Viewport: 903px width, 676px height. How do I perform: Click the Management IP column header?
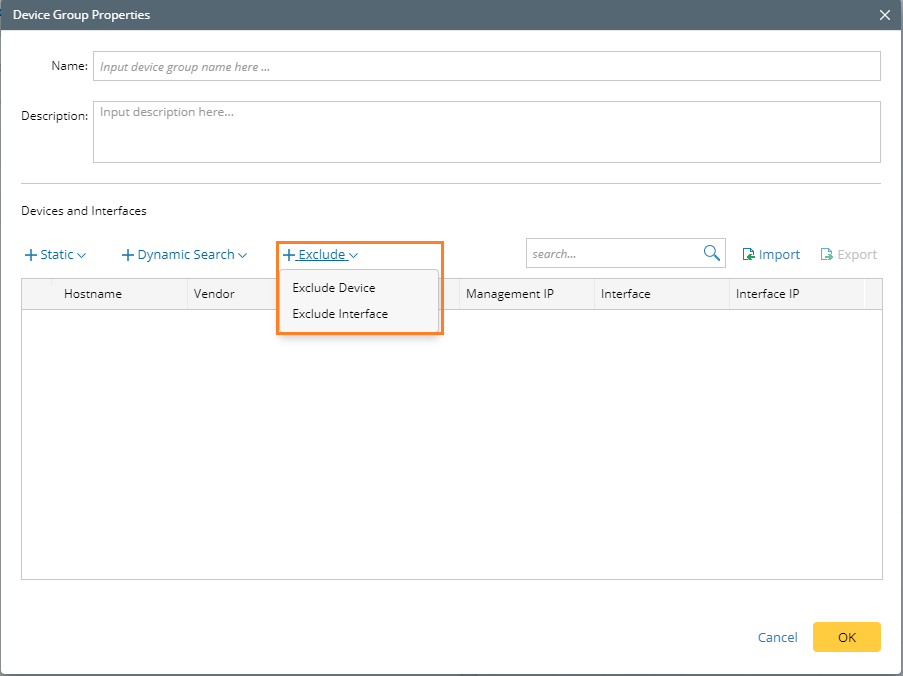[x=509, y=294]
